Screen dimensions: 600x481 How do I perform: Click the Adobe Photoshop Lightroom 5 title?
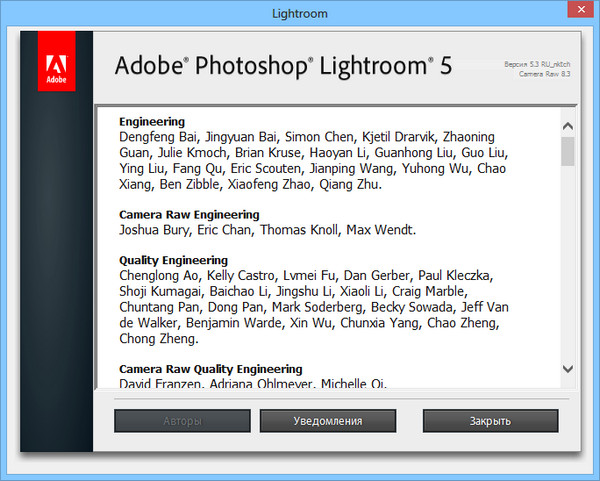pos(283,65)
